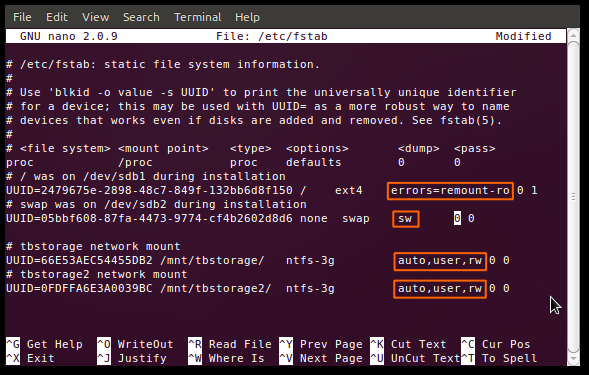
Task: Click the '^C Cur Pos' shortcut label
Action: click(x=495, y=344)
